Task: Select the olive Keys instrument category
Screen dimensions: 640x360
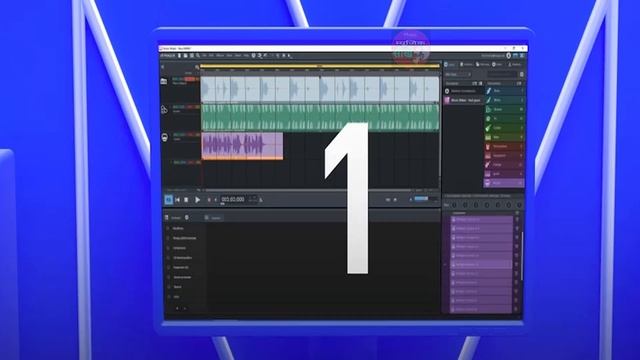Action: 504,137
